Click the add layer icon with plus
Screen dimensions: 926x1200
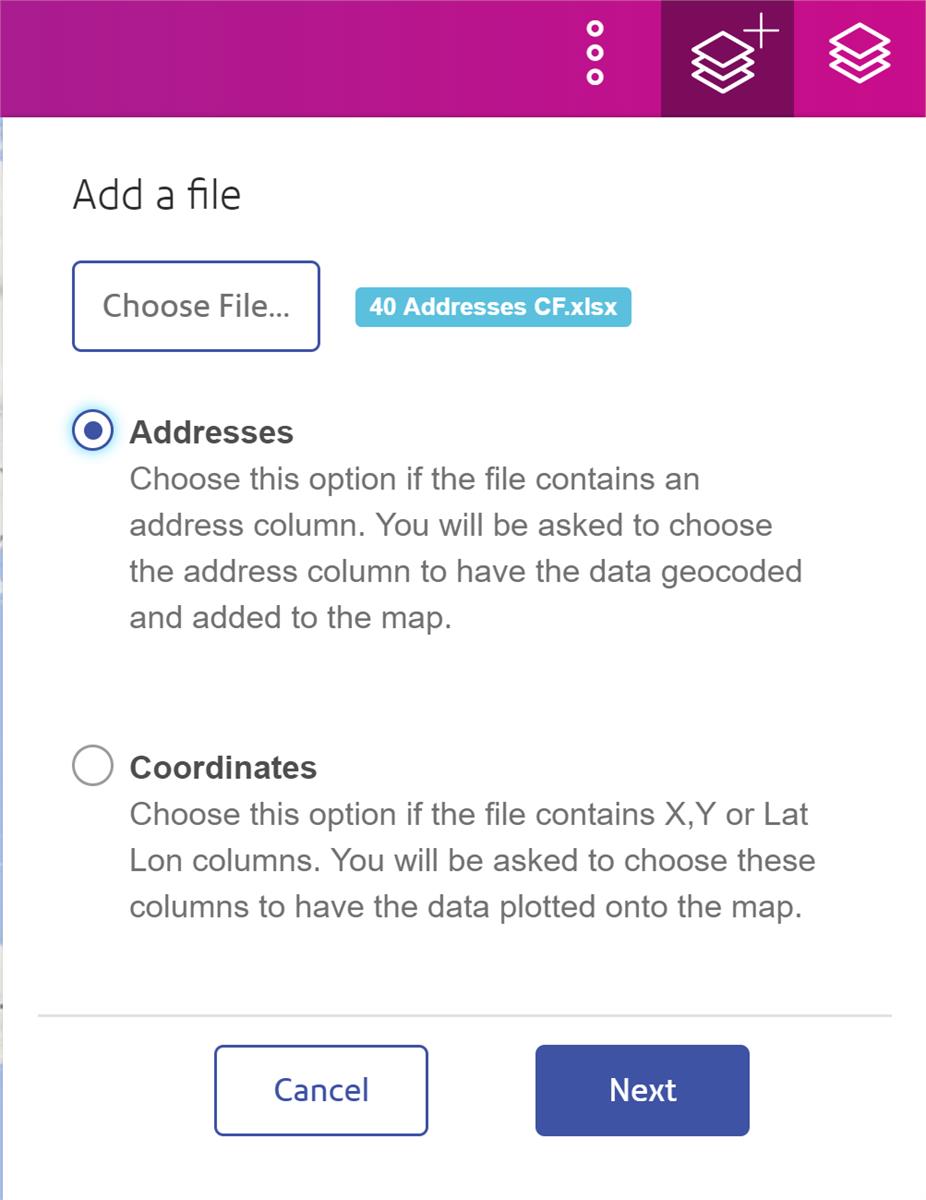(x=727, y=58)
